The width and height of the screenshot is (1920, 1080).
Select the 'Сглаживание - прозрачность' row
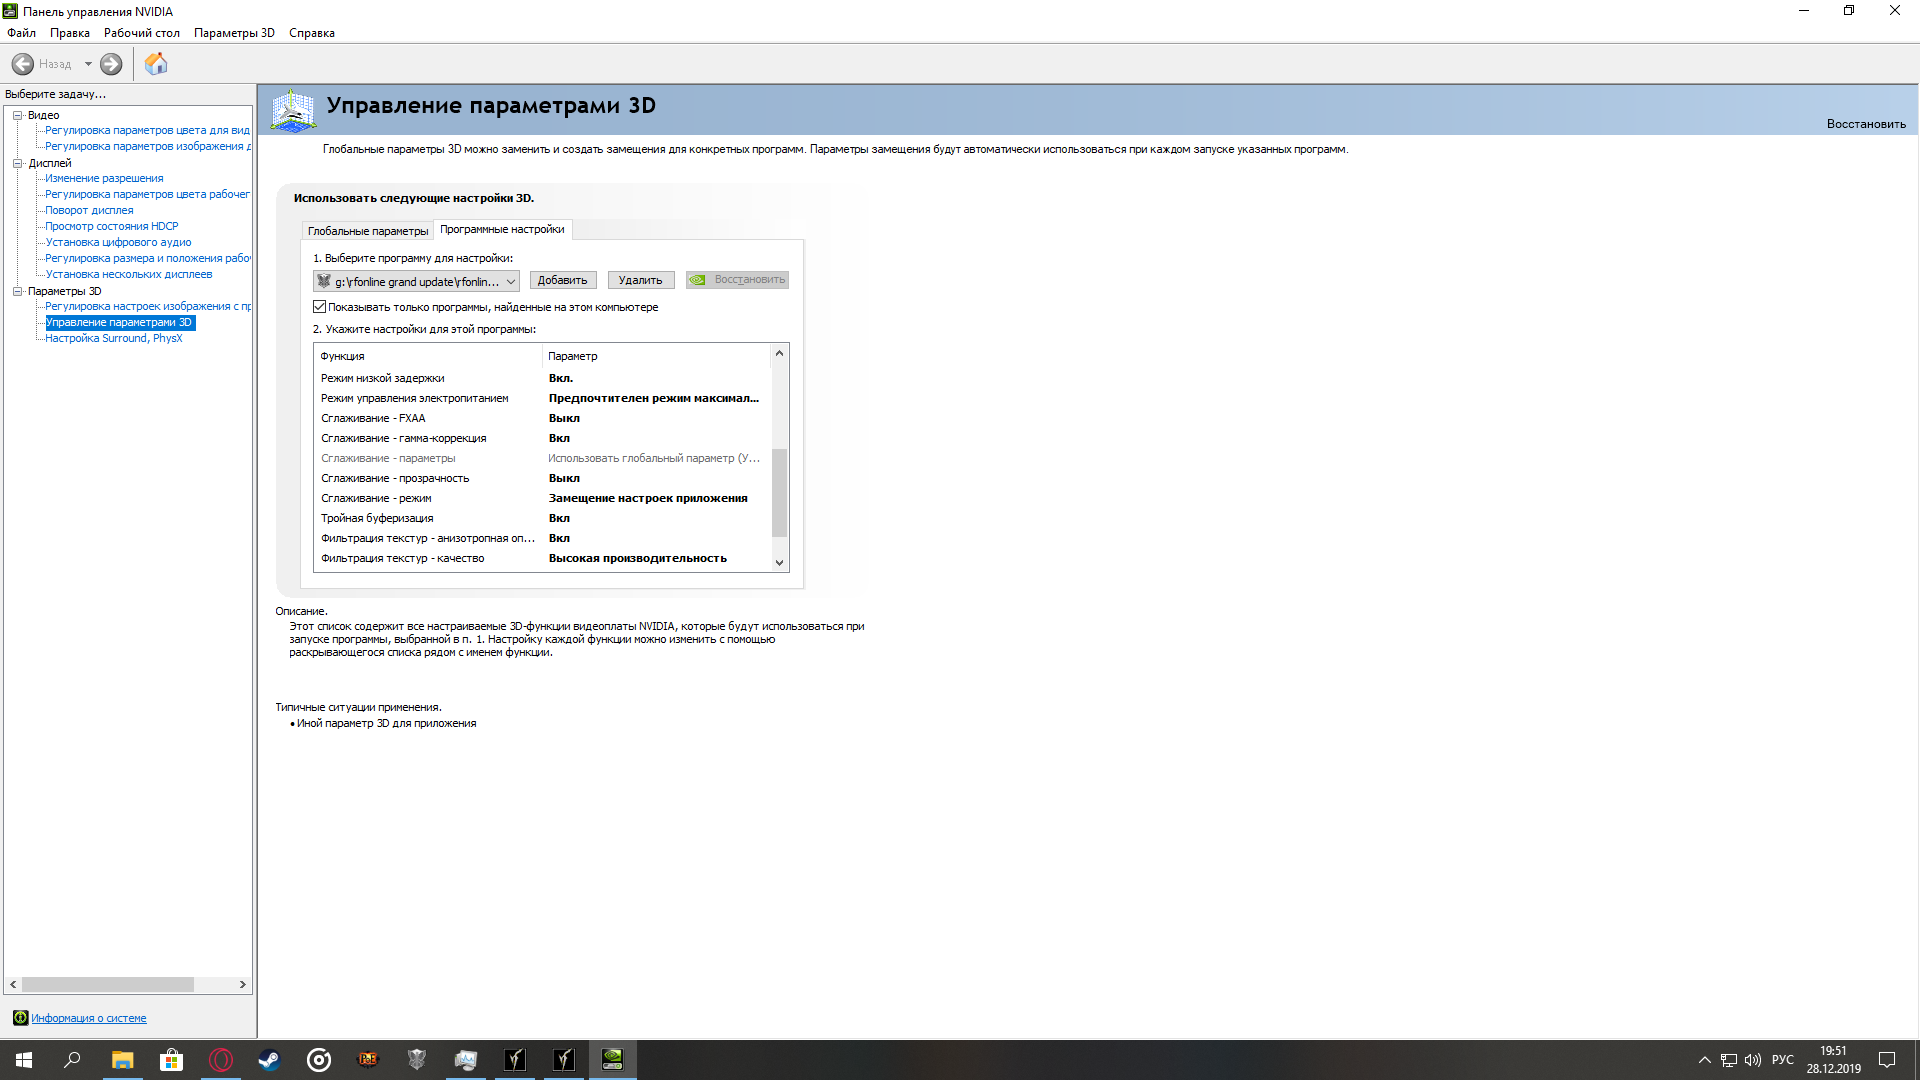[x=543, y=478]
